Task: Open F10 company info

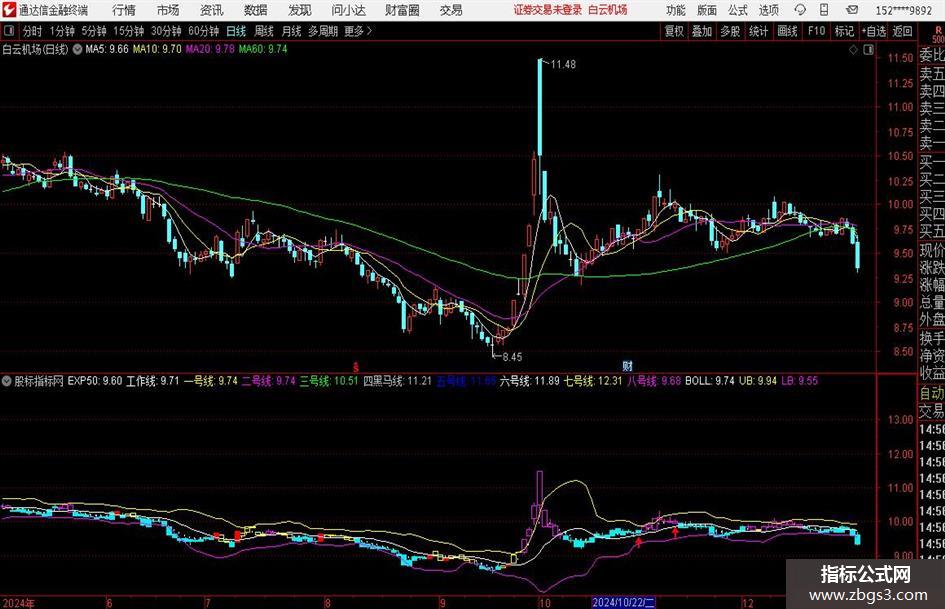Action: click(816, 31)
